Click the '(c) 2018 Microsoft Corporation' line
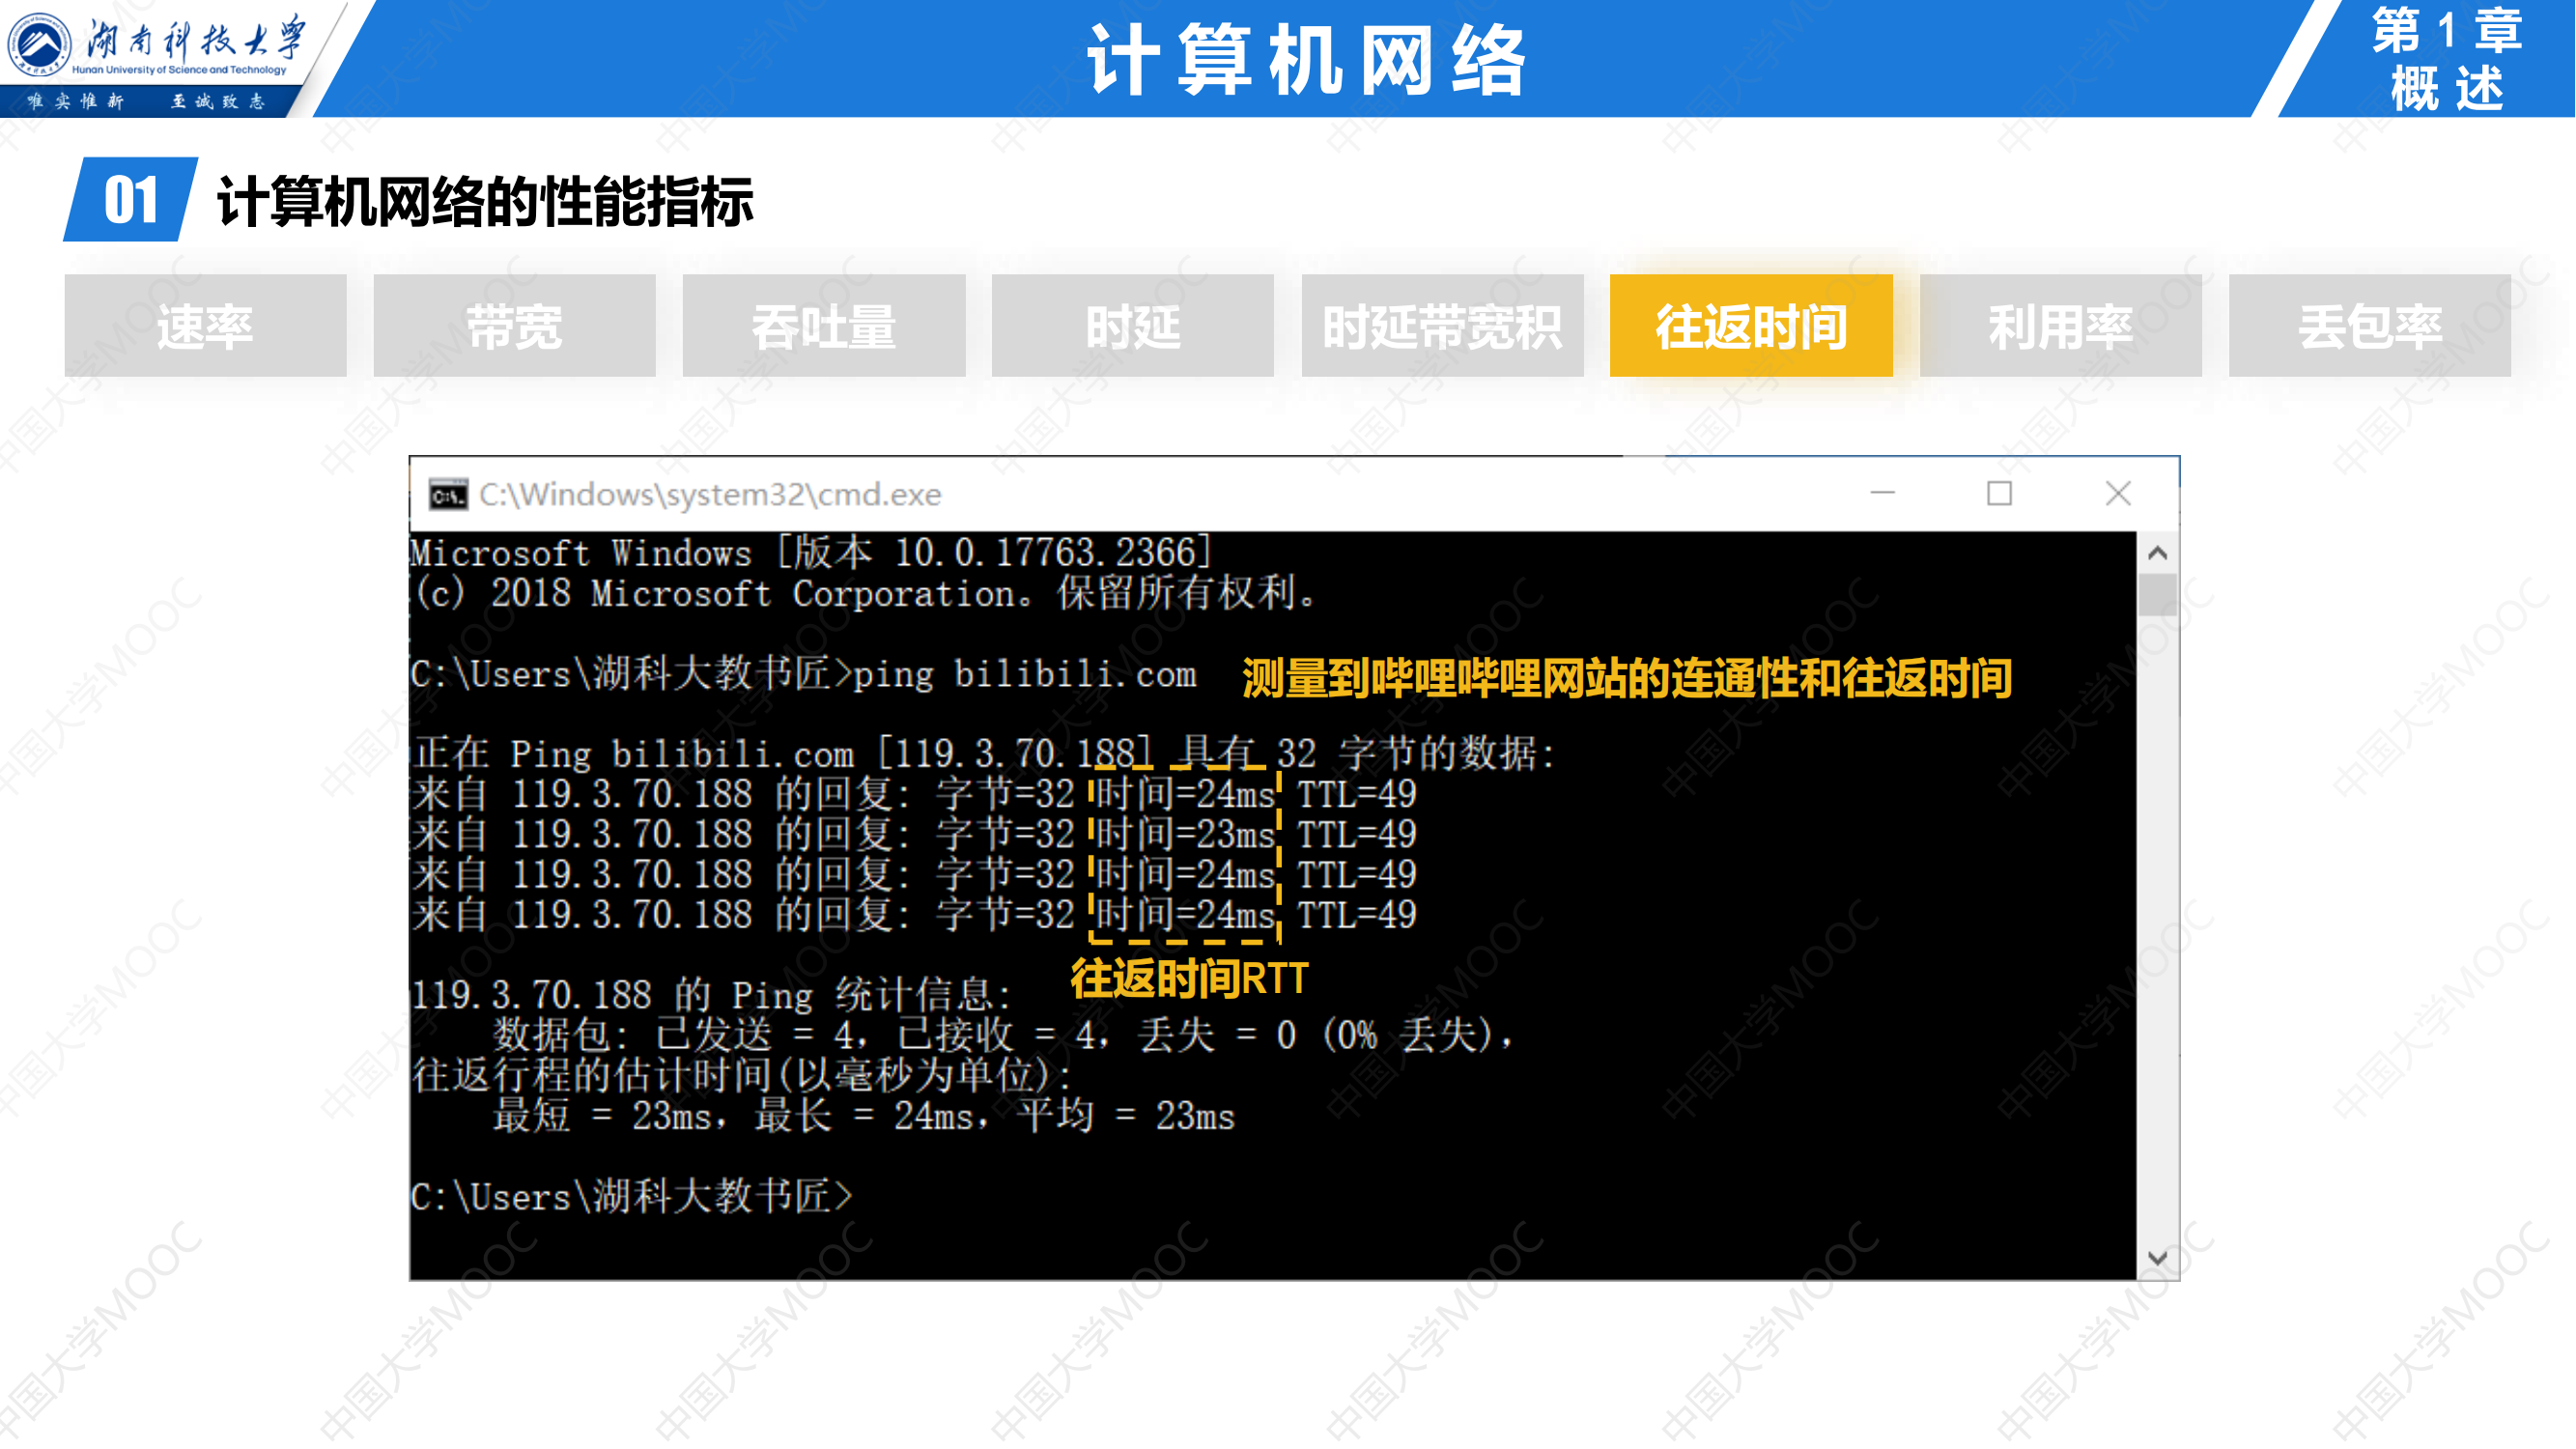This screenshot has height=1449, width=2576. tap(865, 594)
